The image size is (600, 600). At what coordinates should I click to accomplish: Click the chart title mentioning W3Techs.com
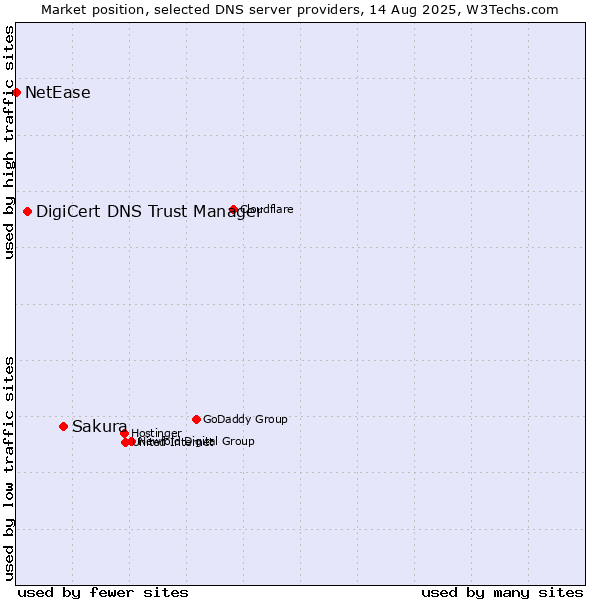coord(300,10)
